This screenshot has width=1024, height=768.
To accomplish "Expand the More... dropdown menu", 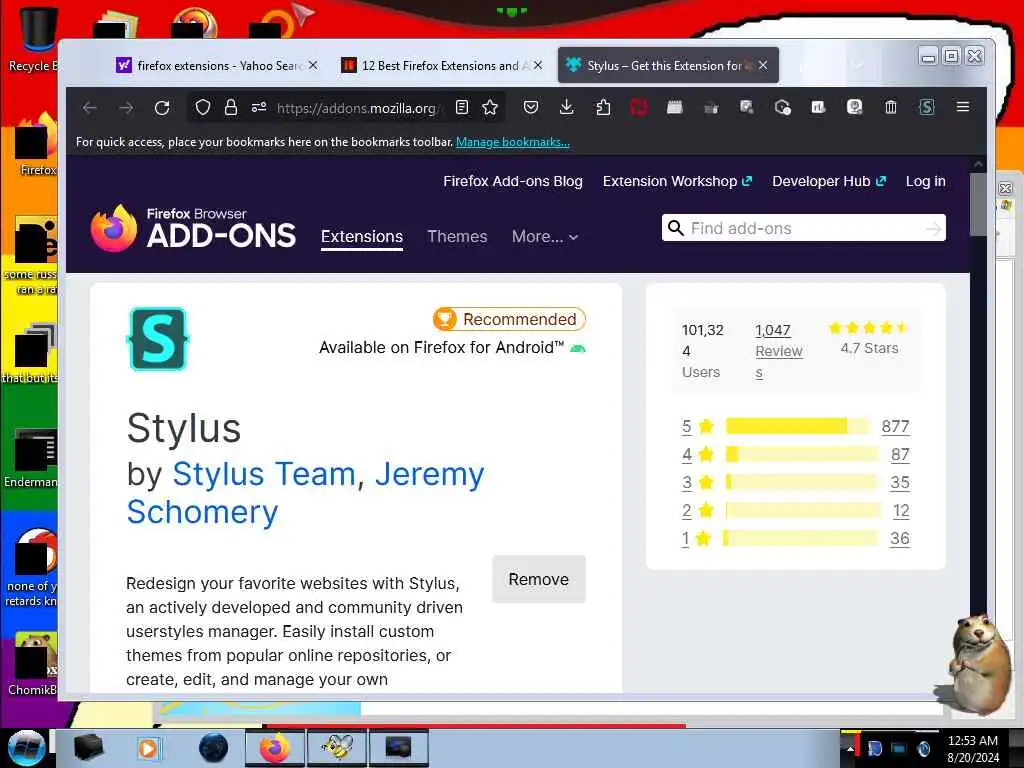I will [x=545, y=236].
